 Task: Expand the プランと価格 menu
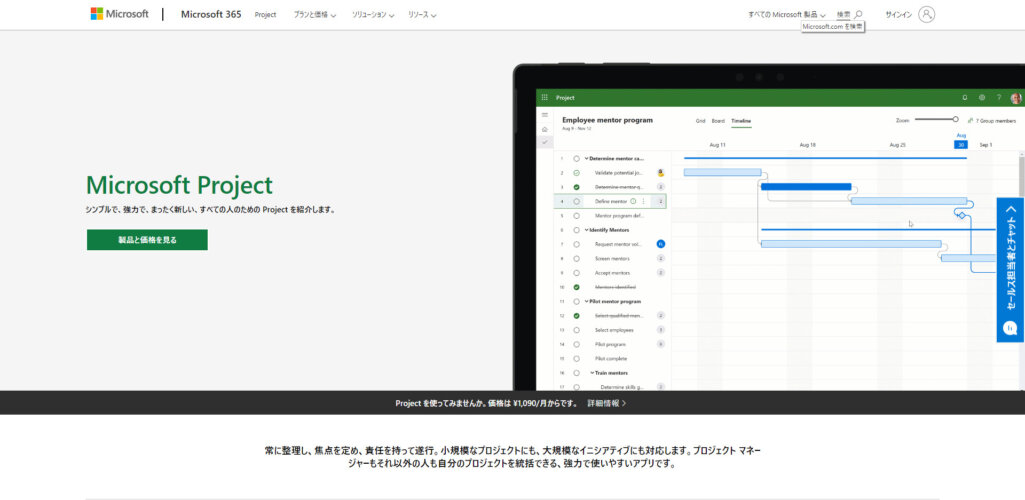click(314, 14)
